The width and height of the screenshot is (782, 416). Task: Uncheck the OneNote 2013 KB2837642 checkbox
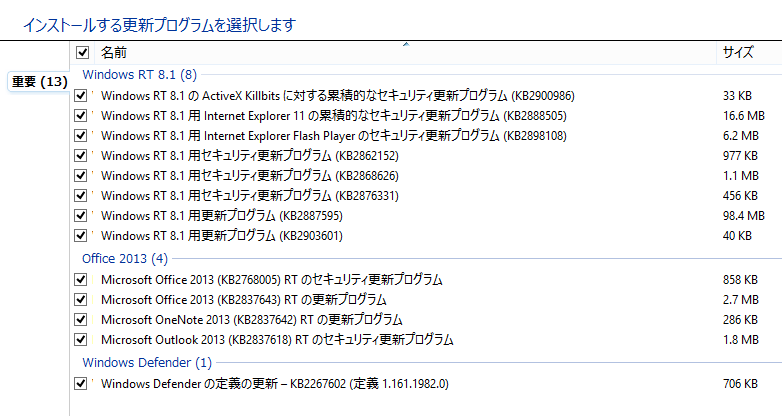(80, 319)
